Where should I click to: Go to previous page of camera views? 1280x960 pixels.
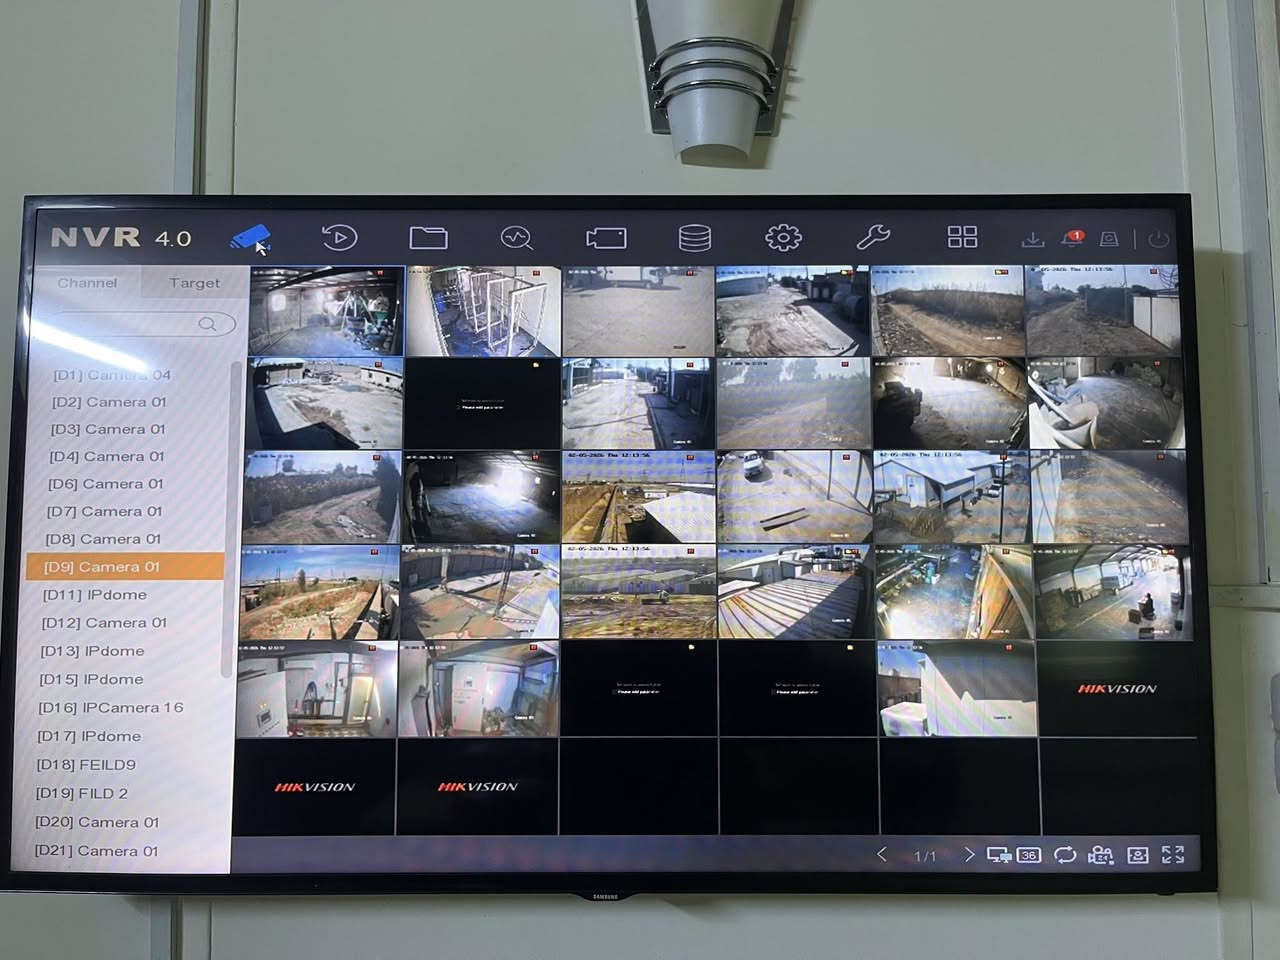(x=881, y=854)
